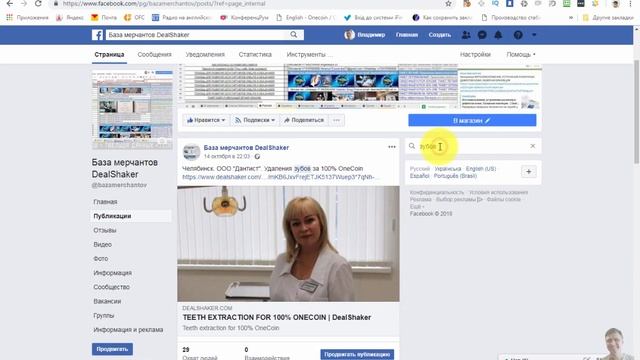Open the Messenger icon in header
This screenshot has width=640, height=360.
pyautogui.click(x=482, y=35)
